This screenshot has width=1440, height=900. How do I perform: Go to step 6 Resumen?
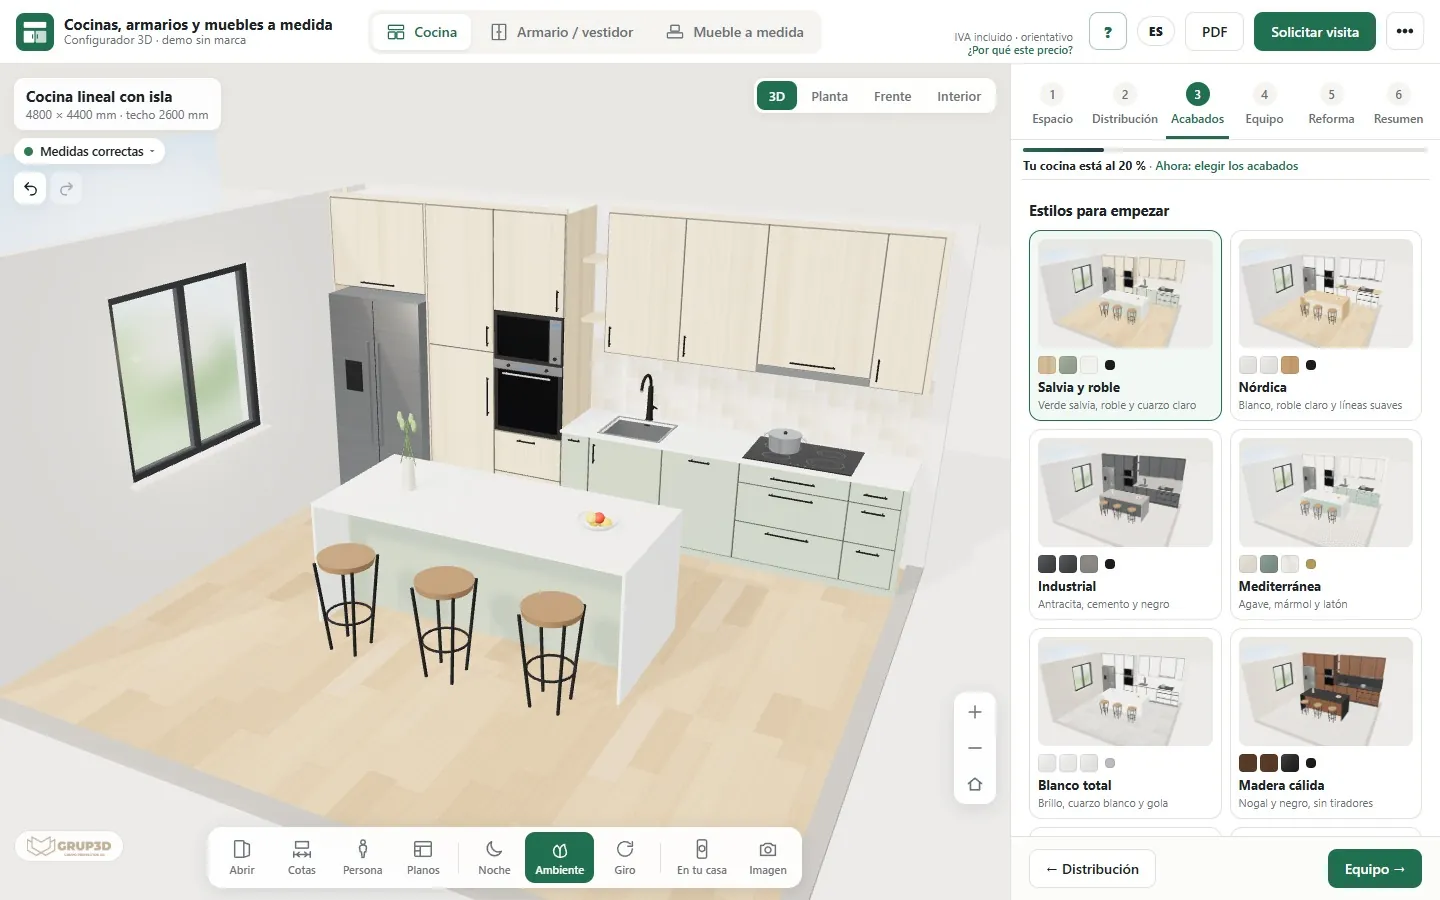[x=1398, y=105]
